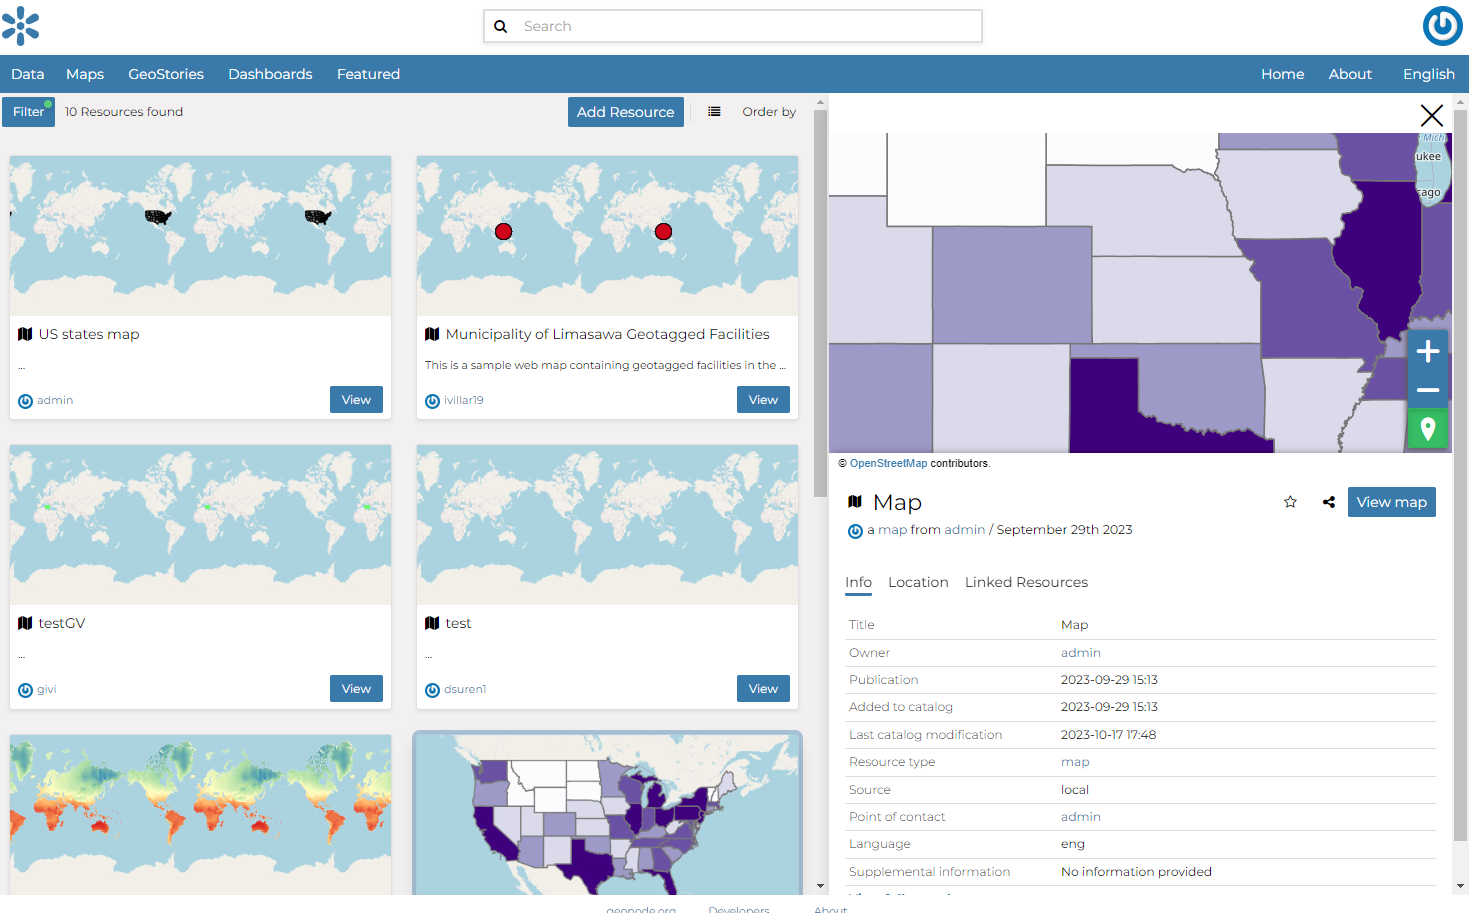Click the admin avatar icon on the US states card
Screen dimensions: 1469x913
coord(23,400)
